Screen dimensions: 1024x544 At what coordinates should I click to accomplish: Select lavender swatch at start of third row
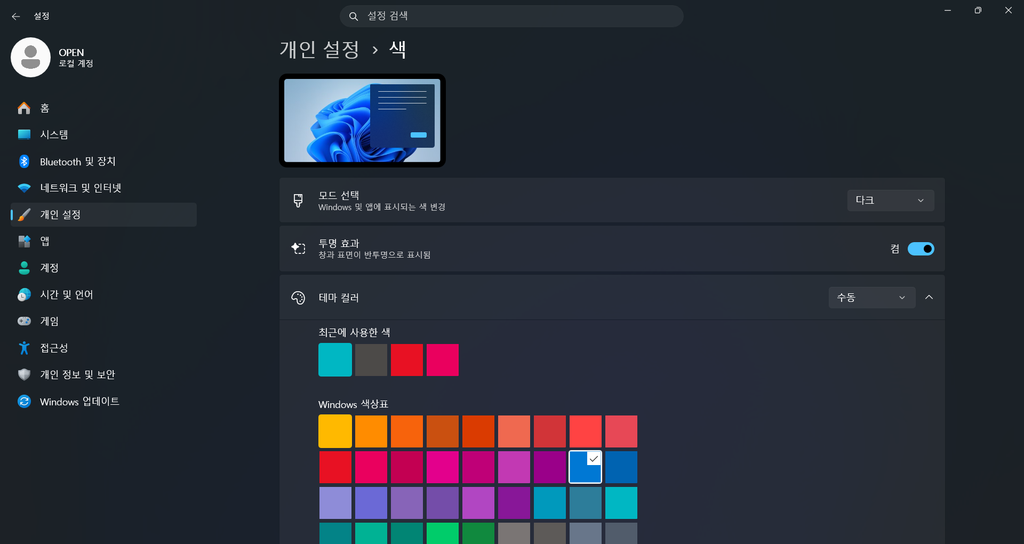click(x=335, y=503)
